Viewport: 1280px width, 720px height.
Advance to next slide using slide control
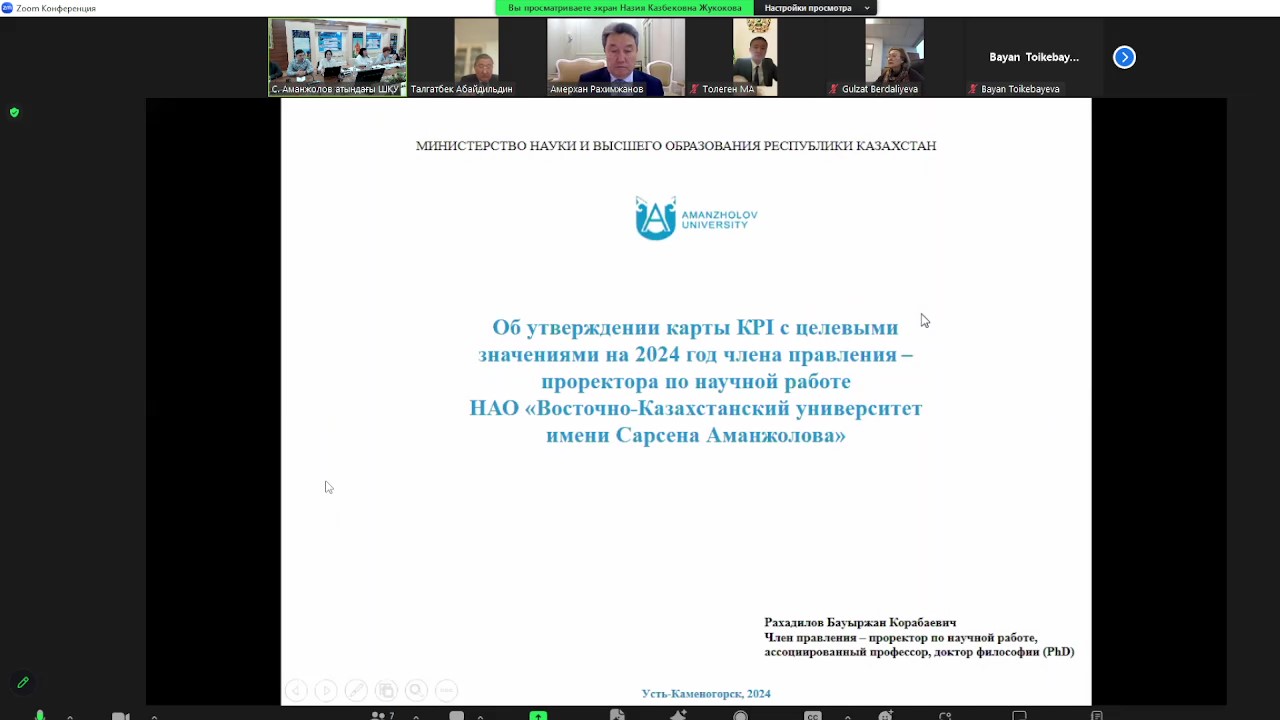326,690
